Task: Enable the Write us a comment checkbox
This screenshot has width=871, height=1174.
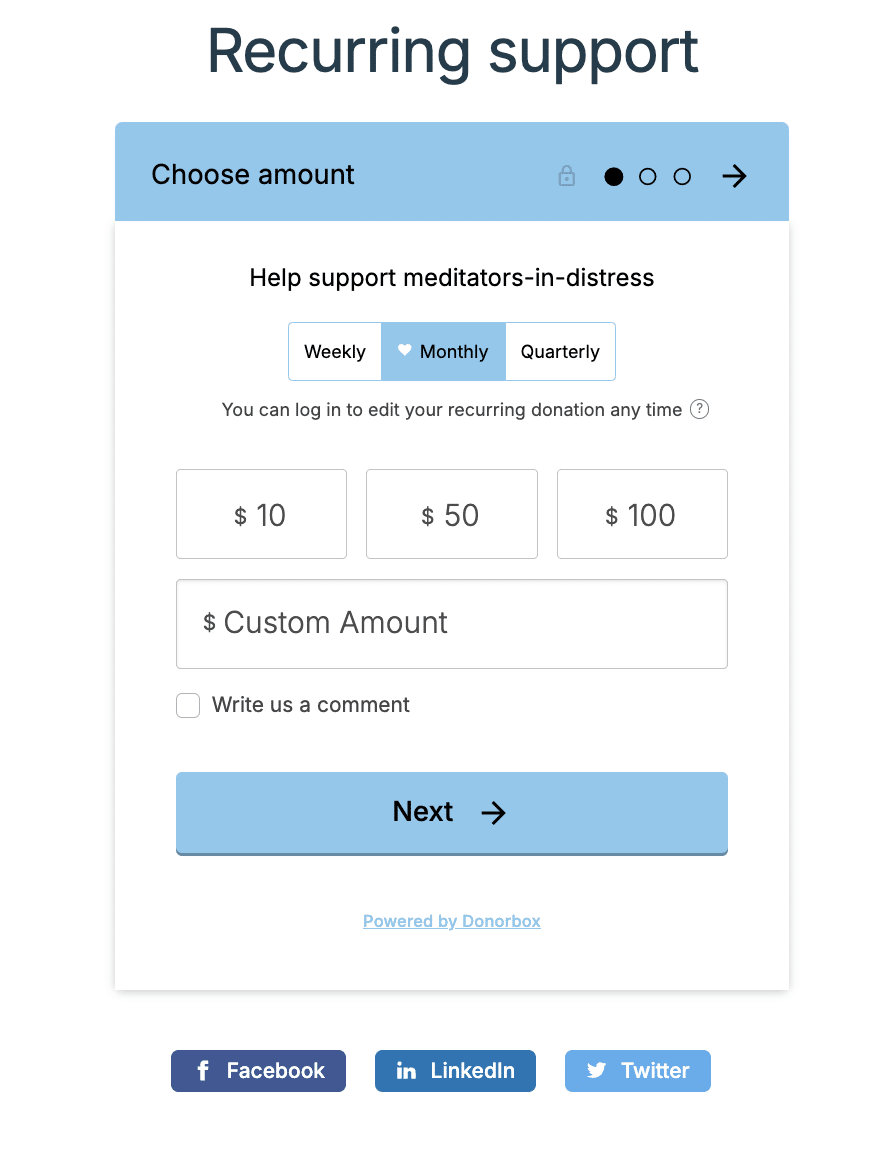Action: click(188, 705)
